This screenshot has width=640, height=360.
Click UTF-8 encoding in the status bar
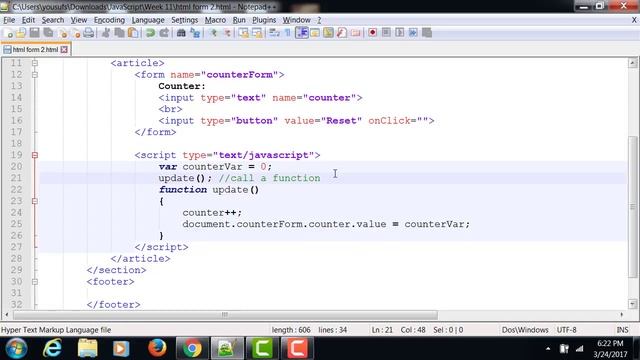pyautogui.click(x=567, y=330)
